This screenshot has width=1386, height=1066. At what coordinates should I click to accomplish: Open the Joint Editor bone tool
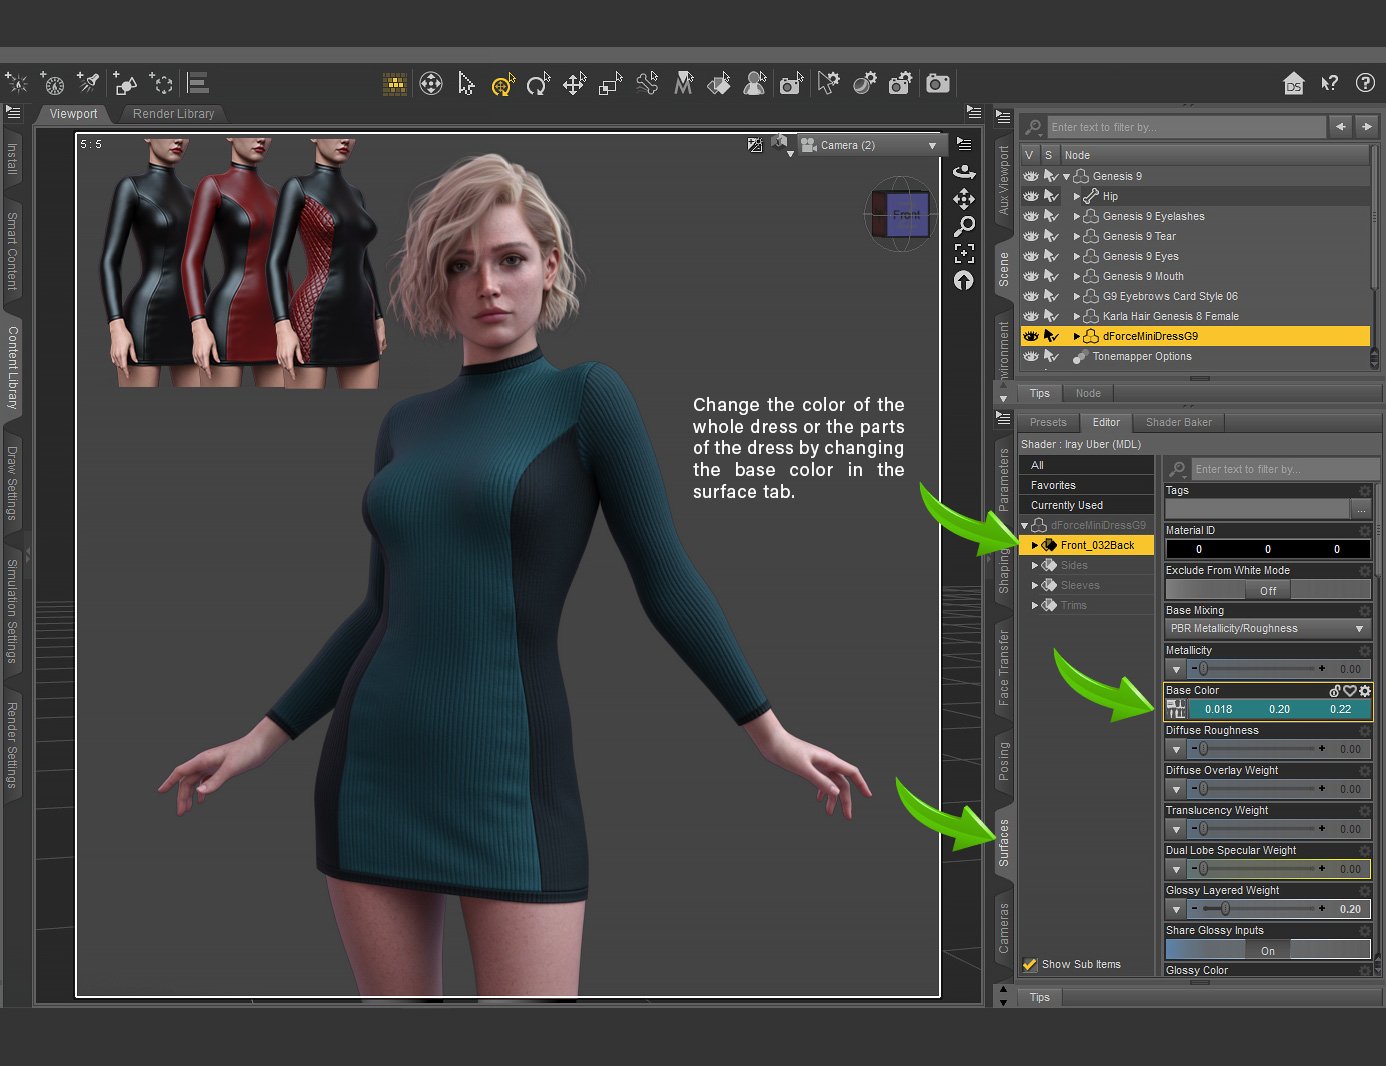tap(646, 84)
